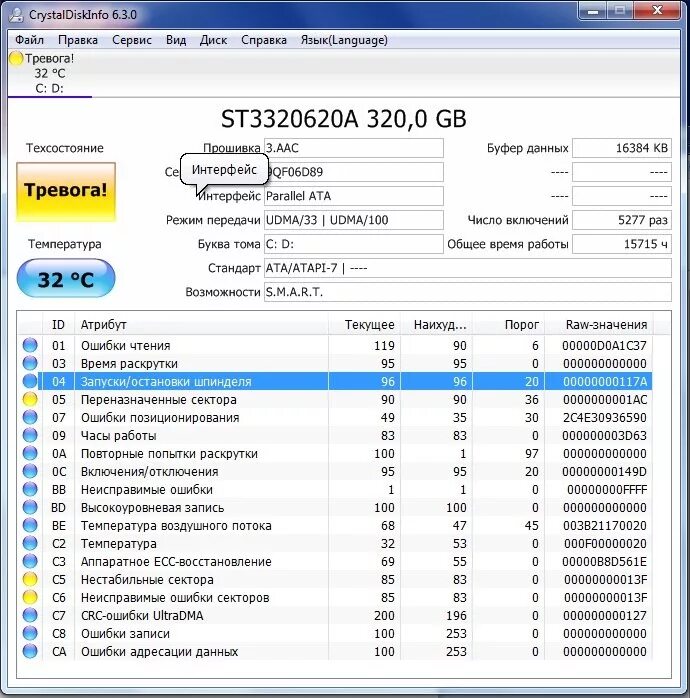The image size is (690, 698).
Task: Click the Атрибут column header
Action: tap(201, 325)
